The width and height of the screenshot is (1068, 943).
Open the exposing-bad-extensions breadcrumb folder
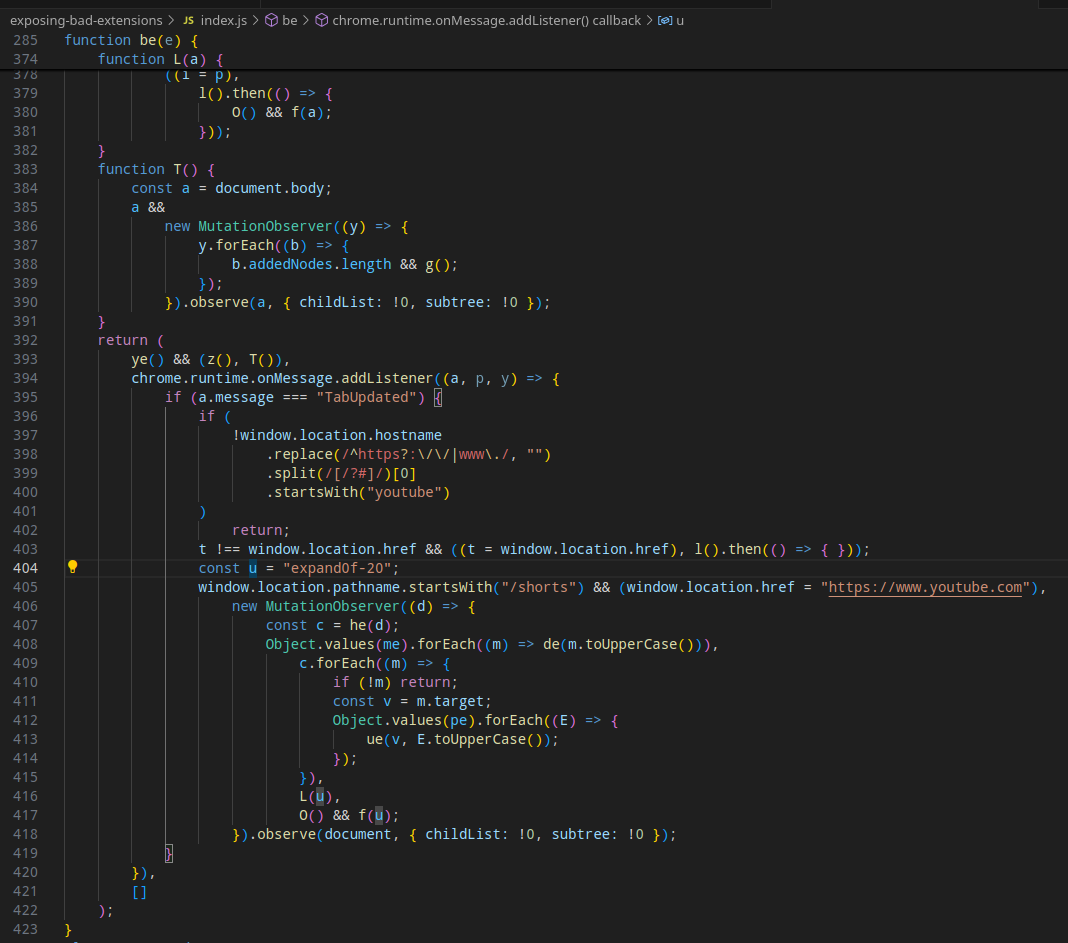tap(85, 20)
